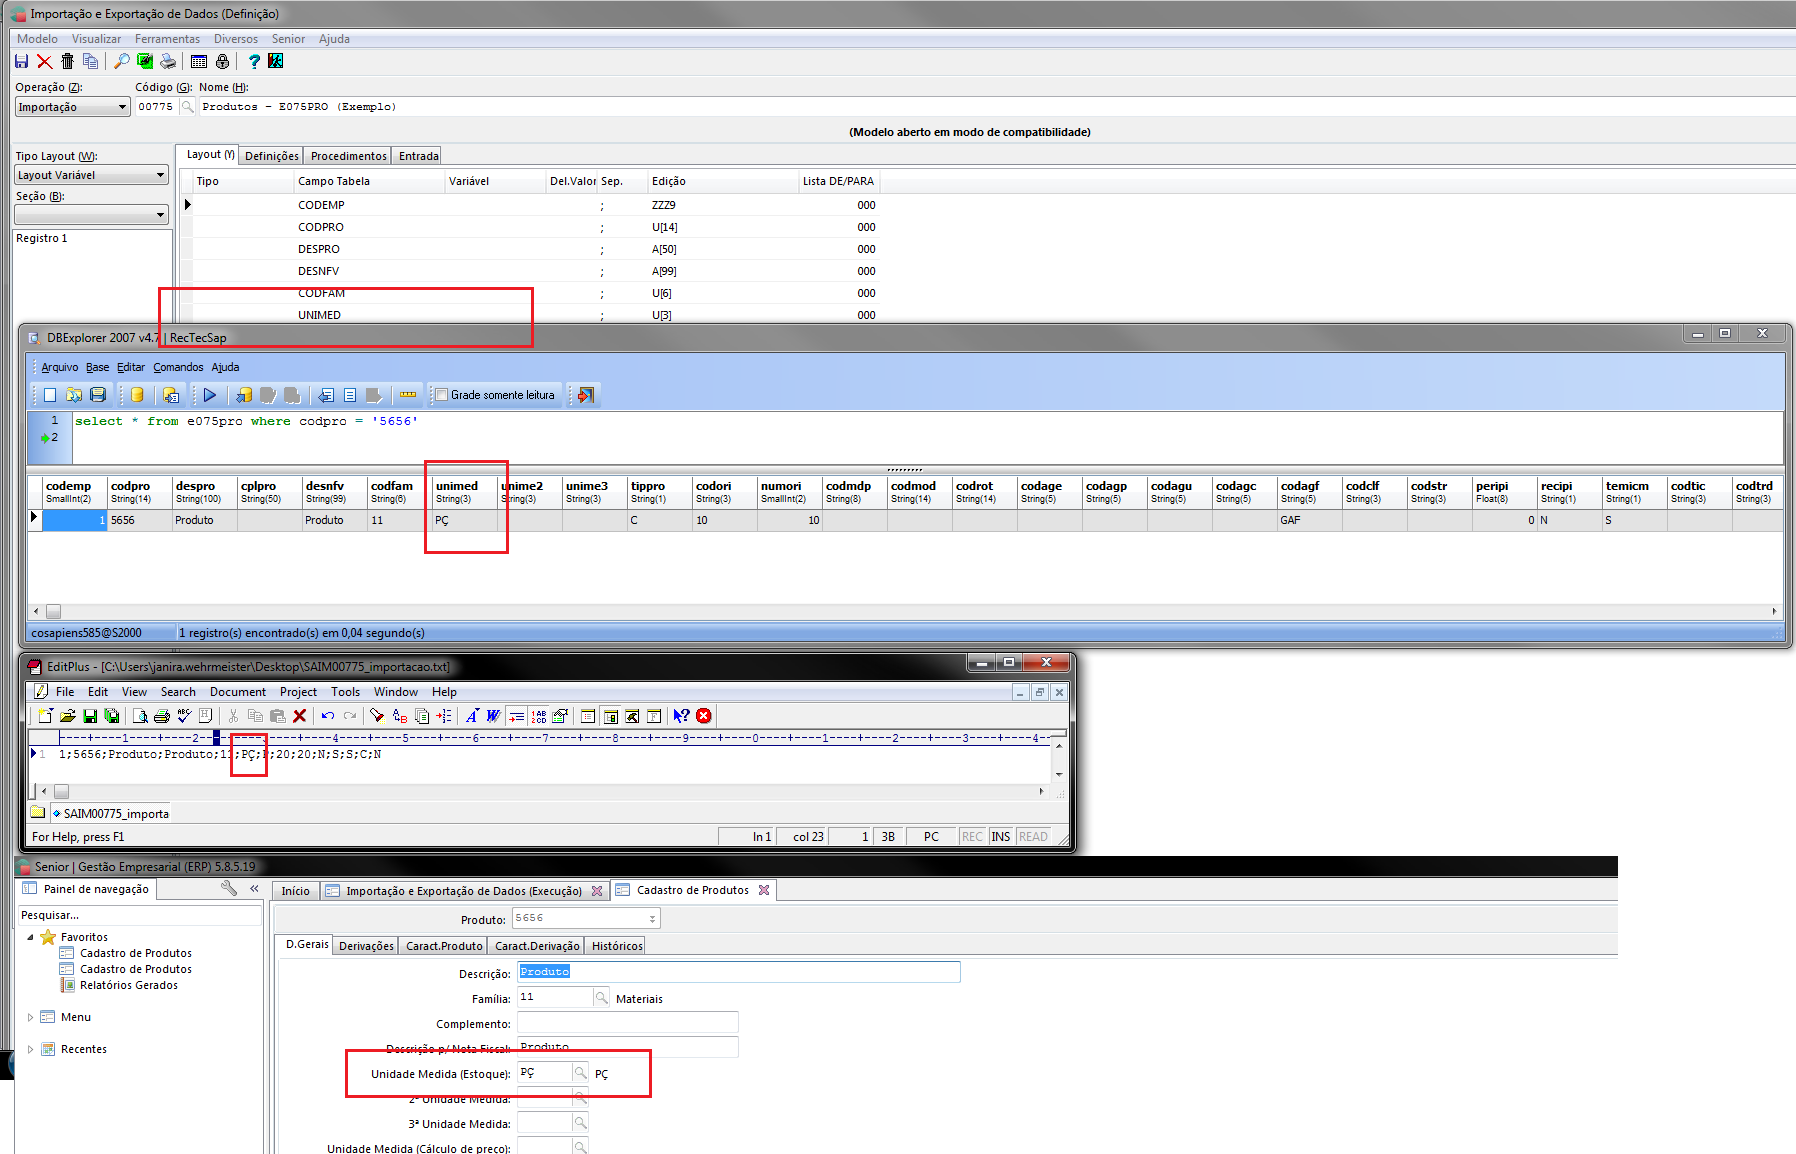Click the Complemento input field
Viewport: 1796px width, 1154px height.
click(627, 1022)
